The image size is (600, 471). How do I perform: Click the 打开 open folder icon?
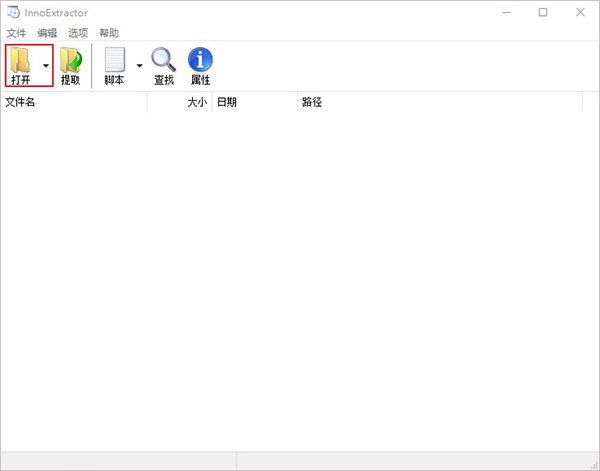[20, 60]
